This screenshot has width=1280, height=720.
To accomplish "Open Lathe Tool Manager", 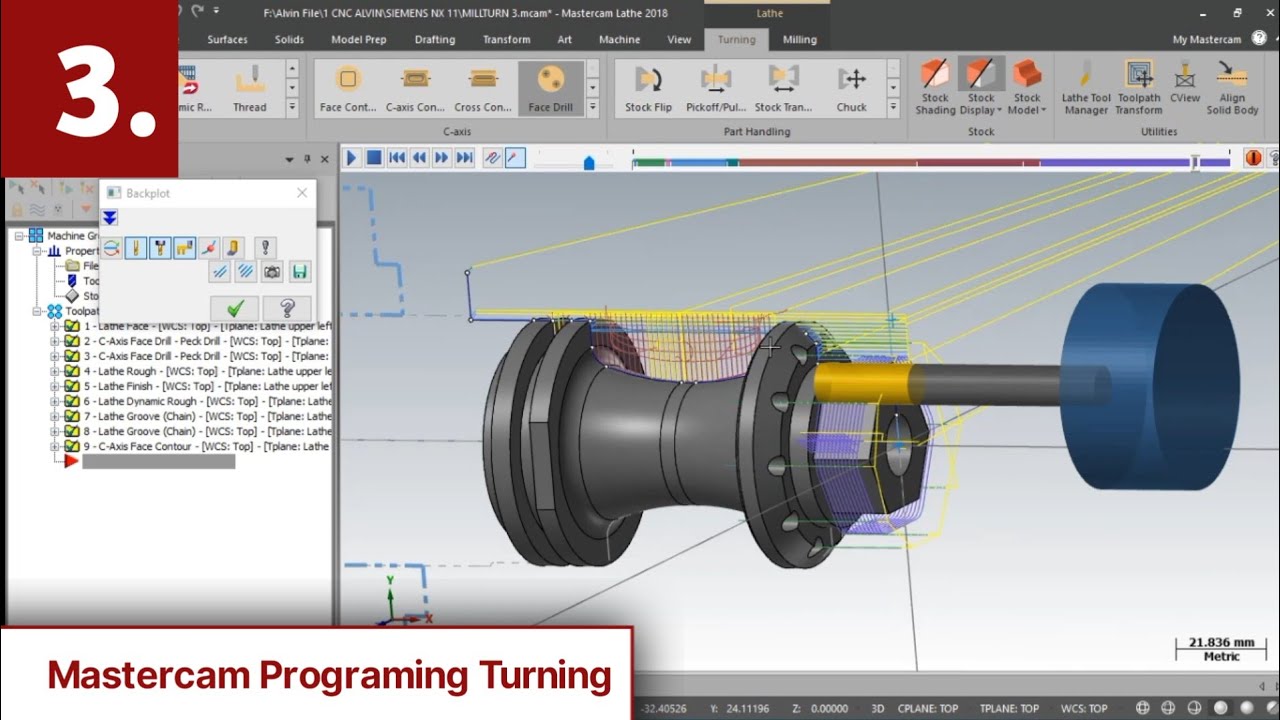I will (x=1086, y=88).
